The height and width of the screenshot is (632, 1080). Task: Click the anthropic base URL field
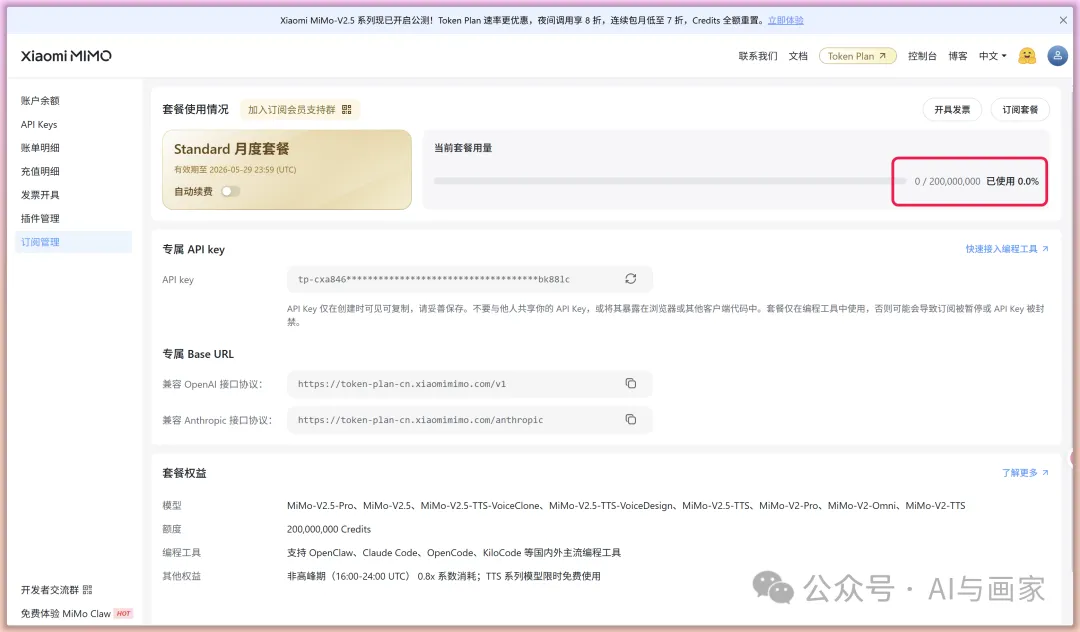(x=470, y=420)
